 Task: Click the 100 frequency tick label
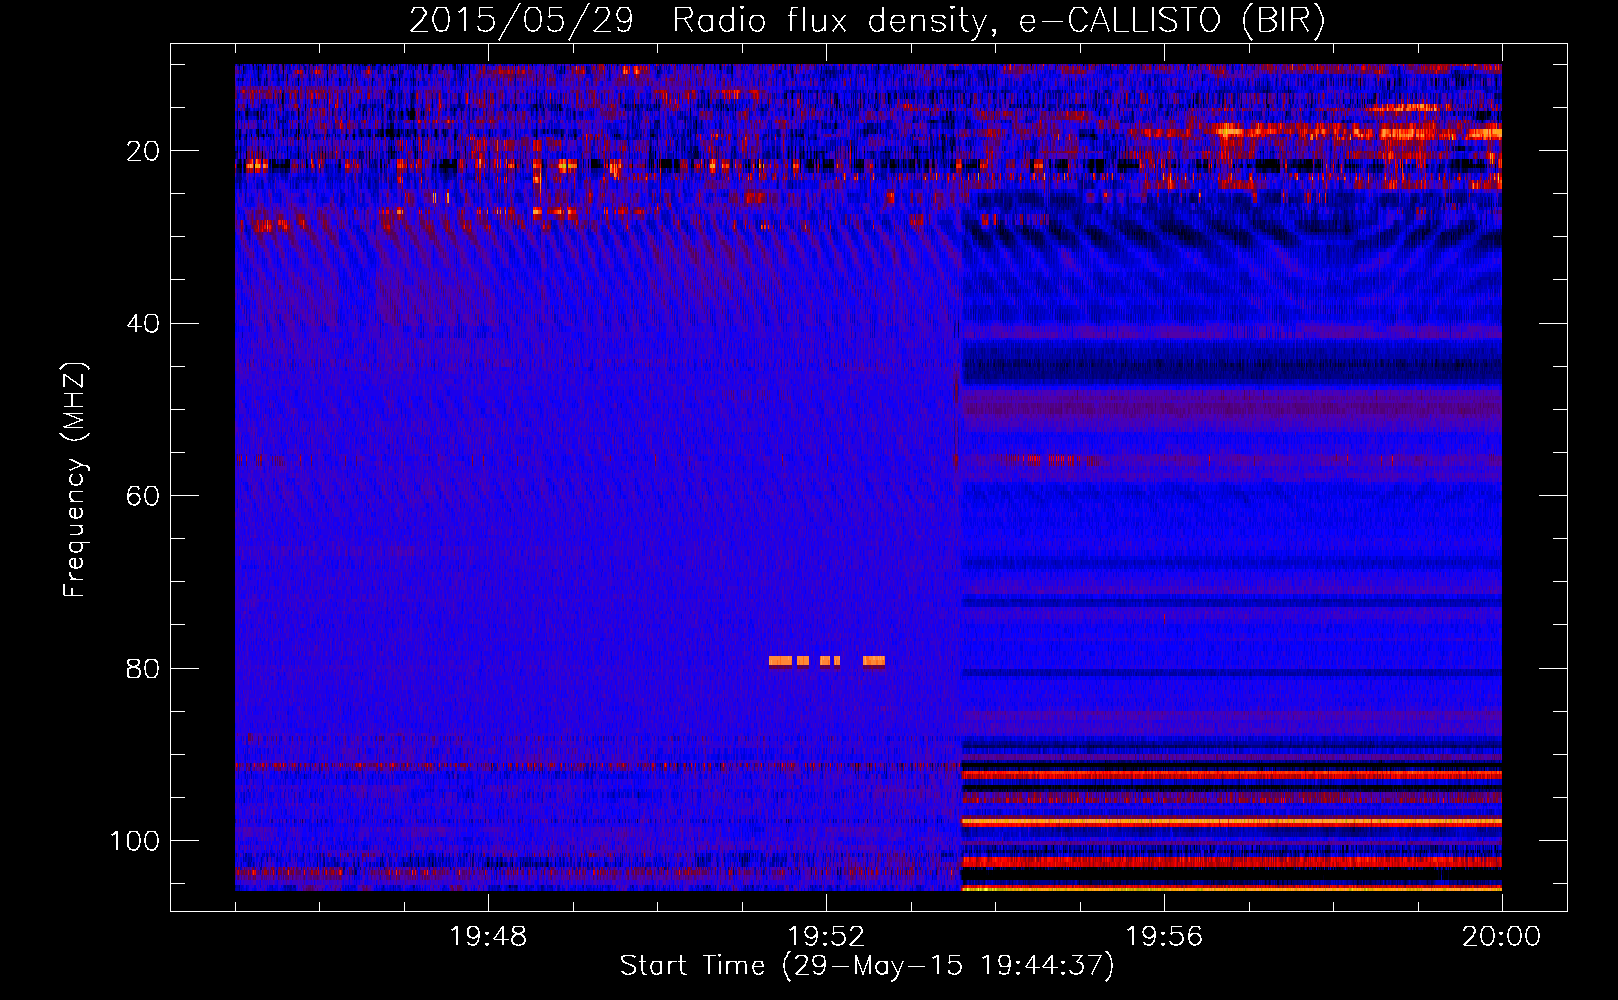click(x=135, y=841)
